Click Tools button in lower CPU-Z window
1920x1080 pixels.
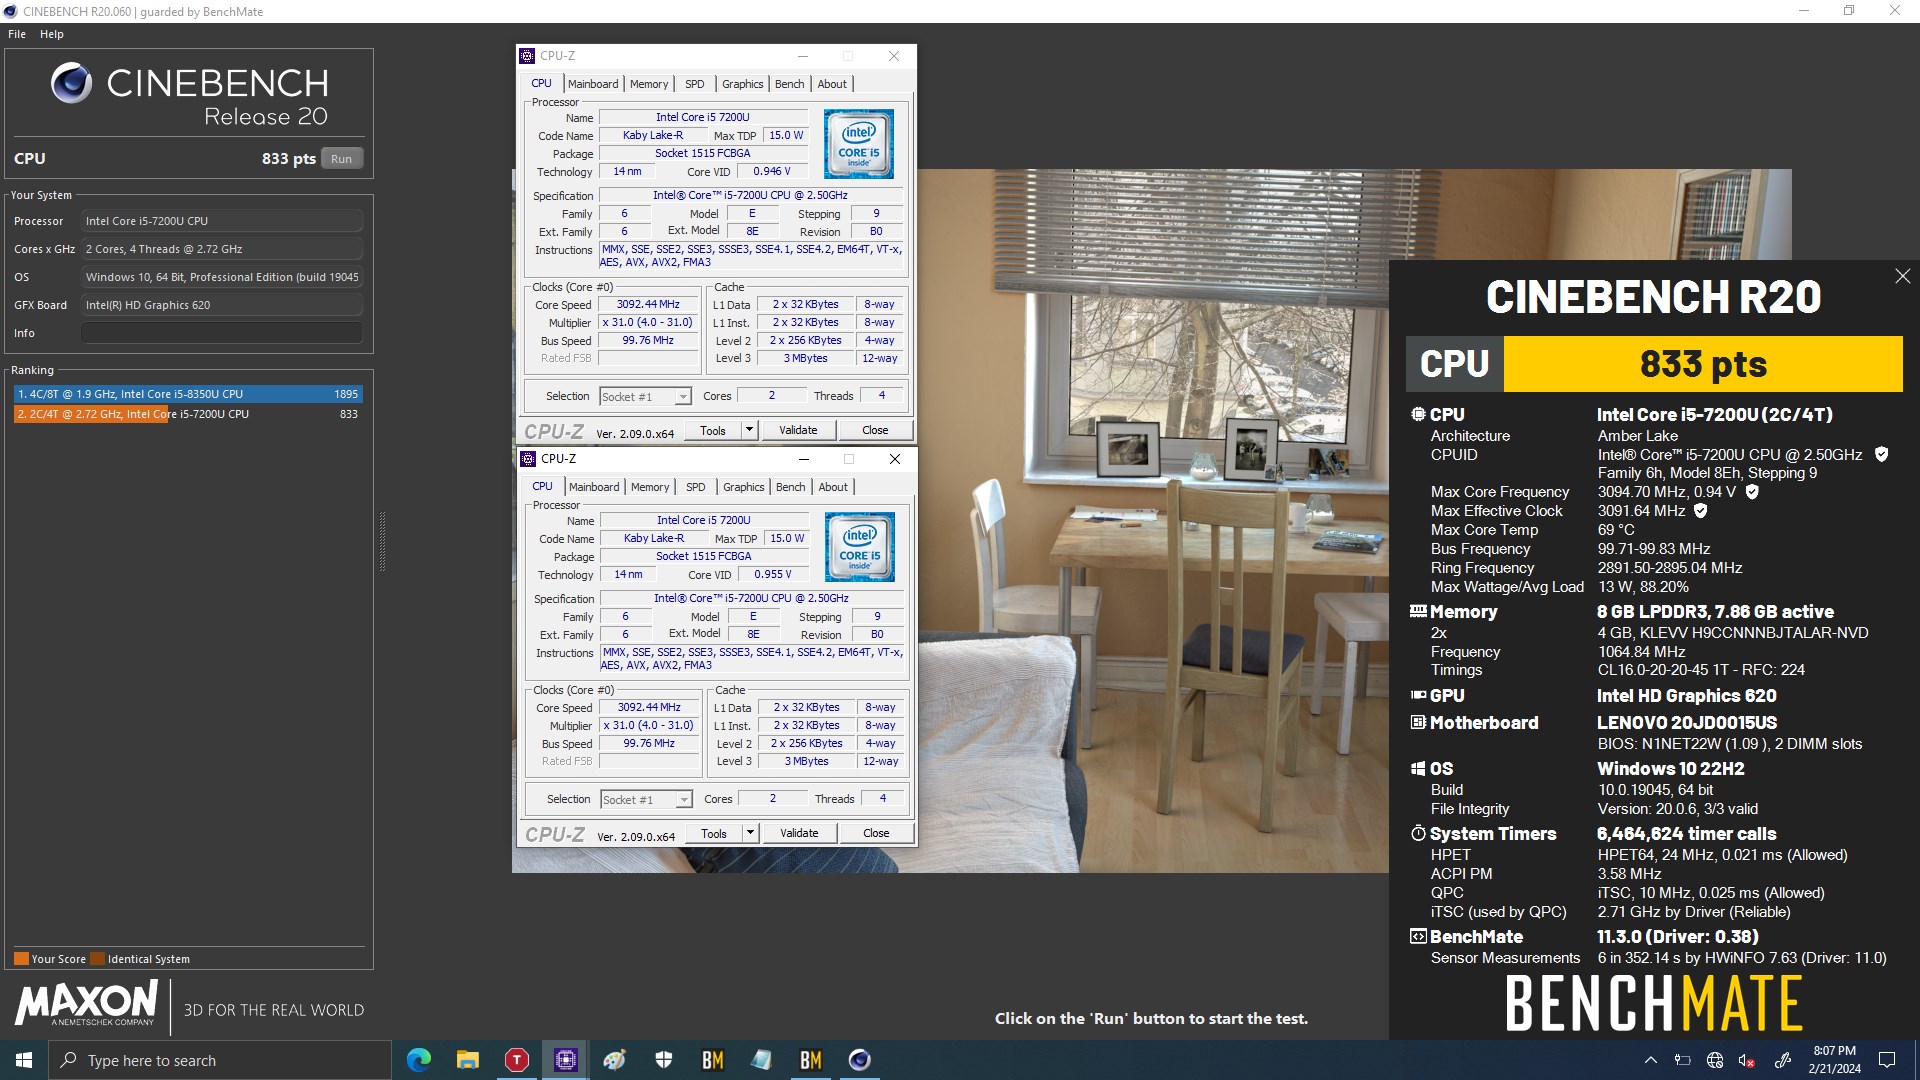714,833
